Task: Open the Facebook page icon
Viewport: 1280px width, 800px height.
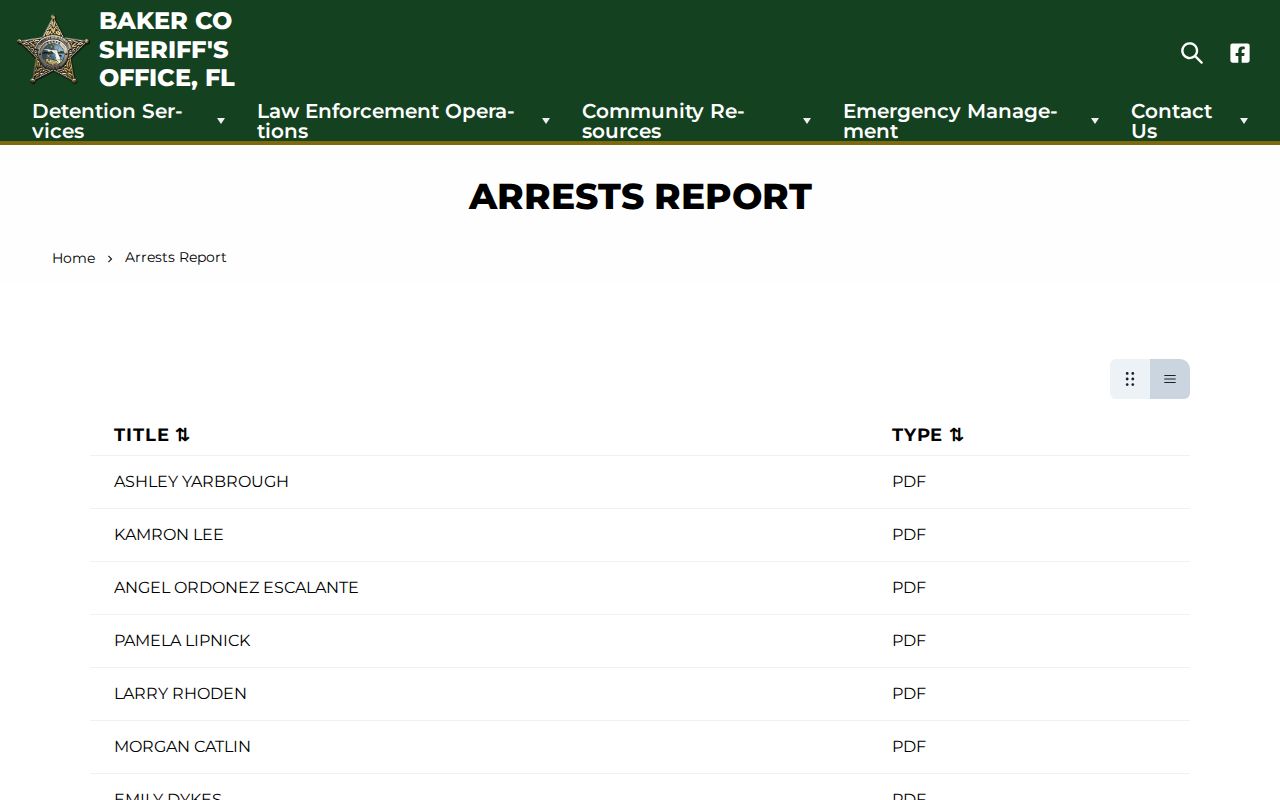Action: point(1240,53)
